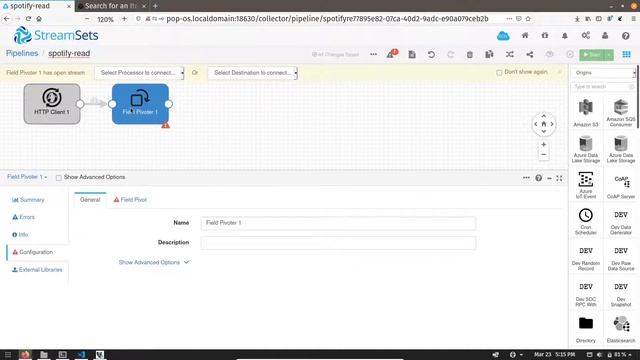Image resolution: width=640 pixels, height=360 pixels.
Task: Add Azure IoT/Event origin
Action: point(586,185)
